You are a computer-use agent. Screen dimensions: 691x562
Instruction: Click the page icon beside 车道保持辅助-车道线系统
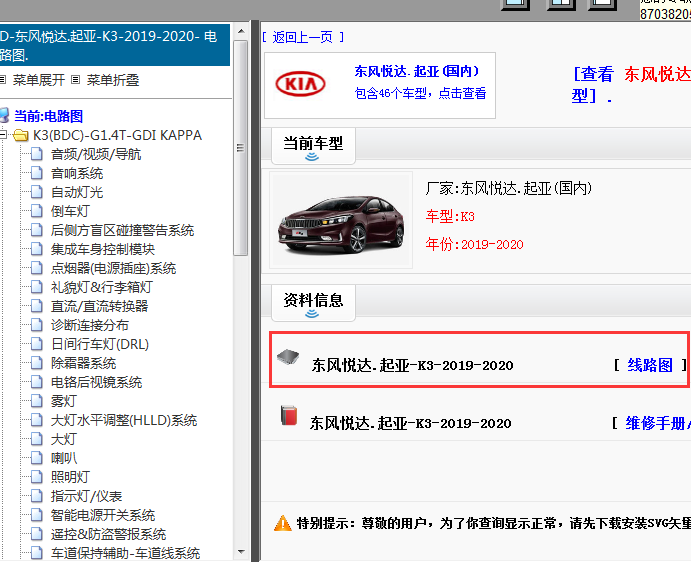point(37,553)
